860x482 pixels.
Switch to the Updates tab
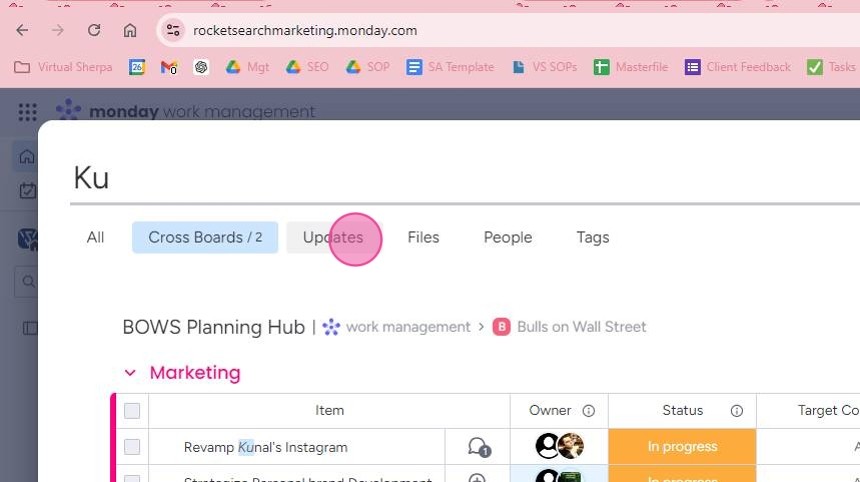tap(333, 237)
